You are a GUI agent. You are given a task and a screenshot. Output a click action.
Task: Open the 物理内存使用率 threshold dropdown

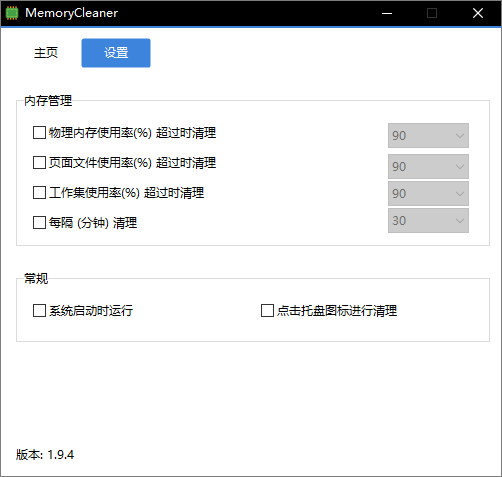click(x=428, y=136)
